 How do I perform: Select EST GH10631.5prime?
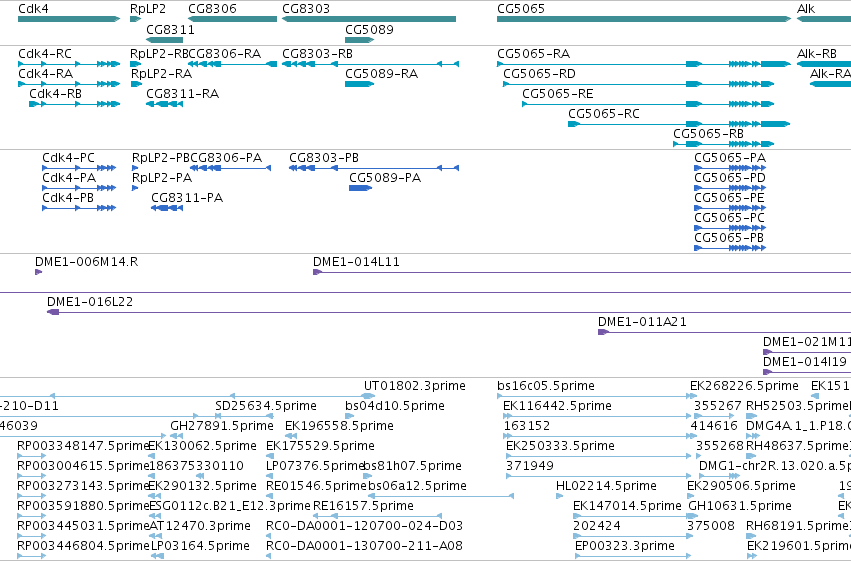[x=740, y=506]
